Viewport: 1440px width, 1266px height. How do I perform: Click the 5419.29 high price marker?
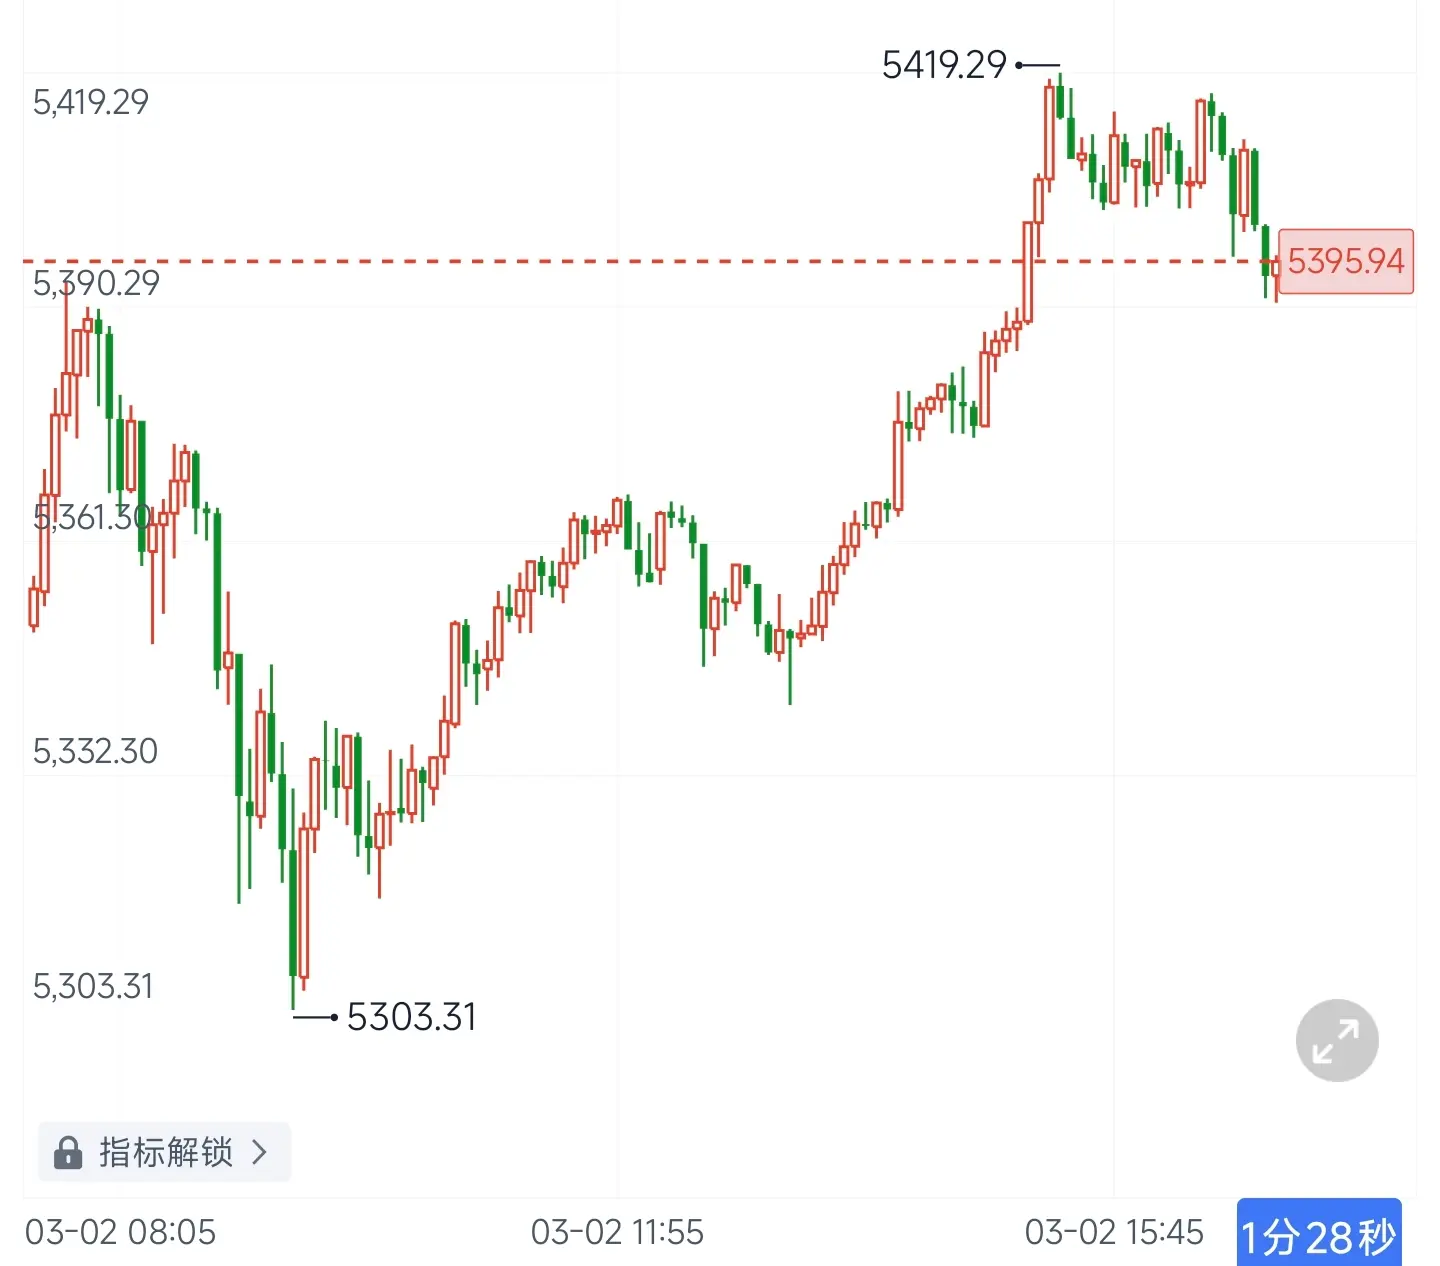click(x=944, y=65)
